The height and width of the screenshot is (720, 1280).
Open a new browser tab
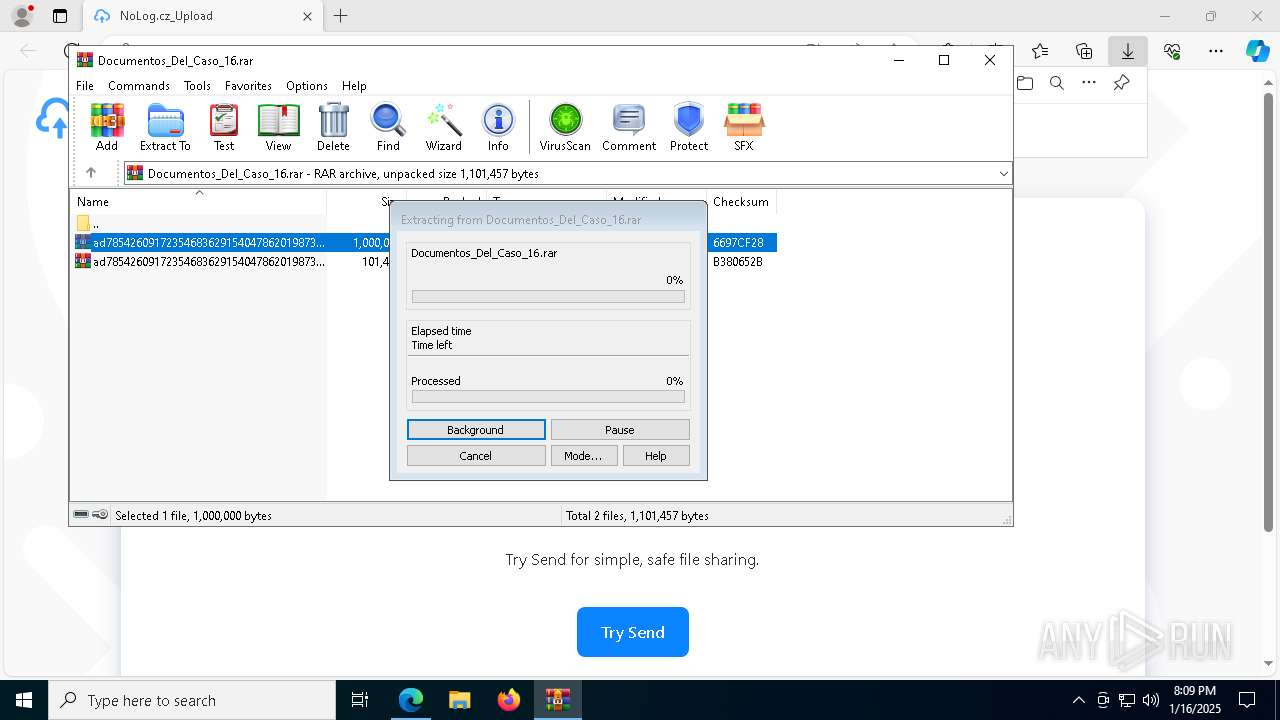(341, 16)
